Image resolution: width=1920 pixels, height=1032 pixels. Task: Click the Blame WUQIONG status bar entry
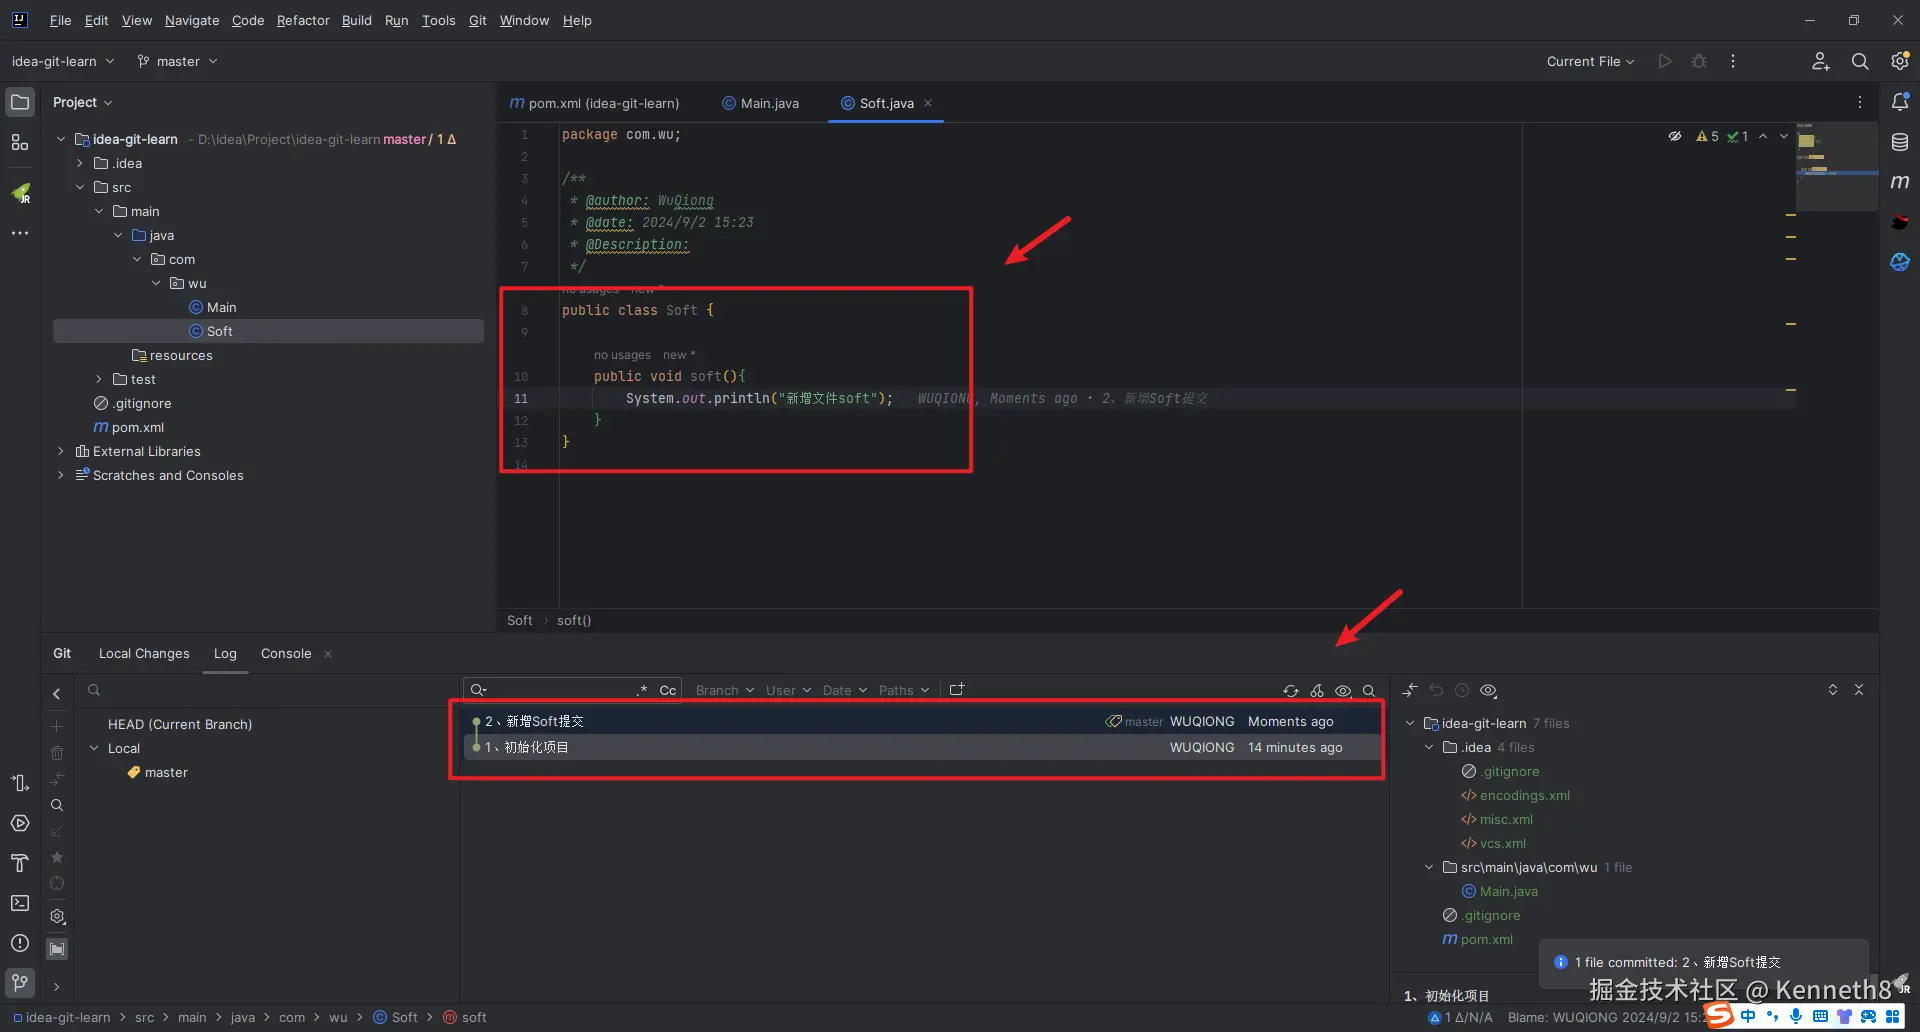1607,1017
